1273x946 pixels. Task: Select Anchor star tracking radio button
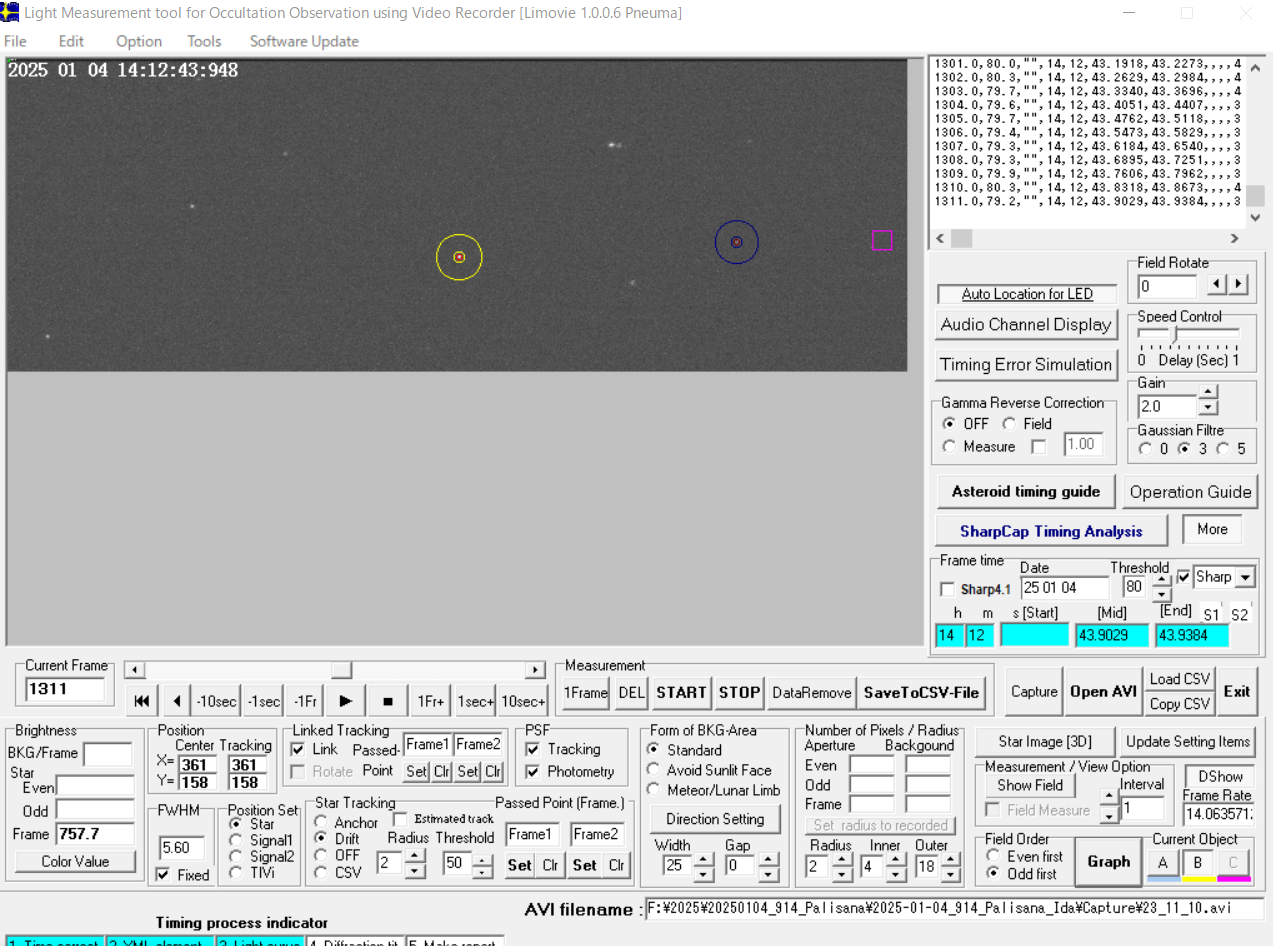(321, 822)
